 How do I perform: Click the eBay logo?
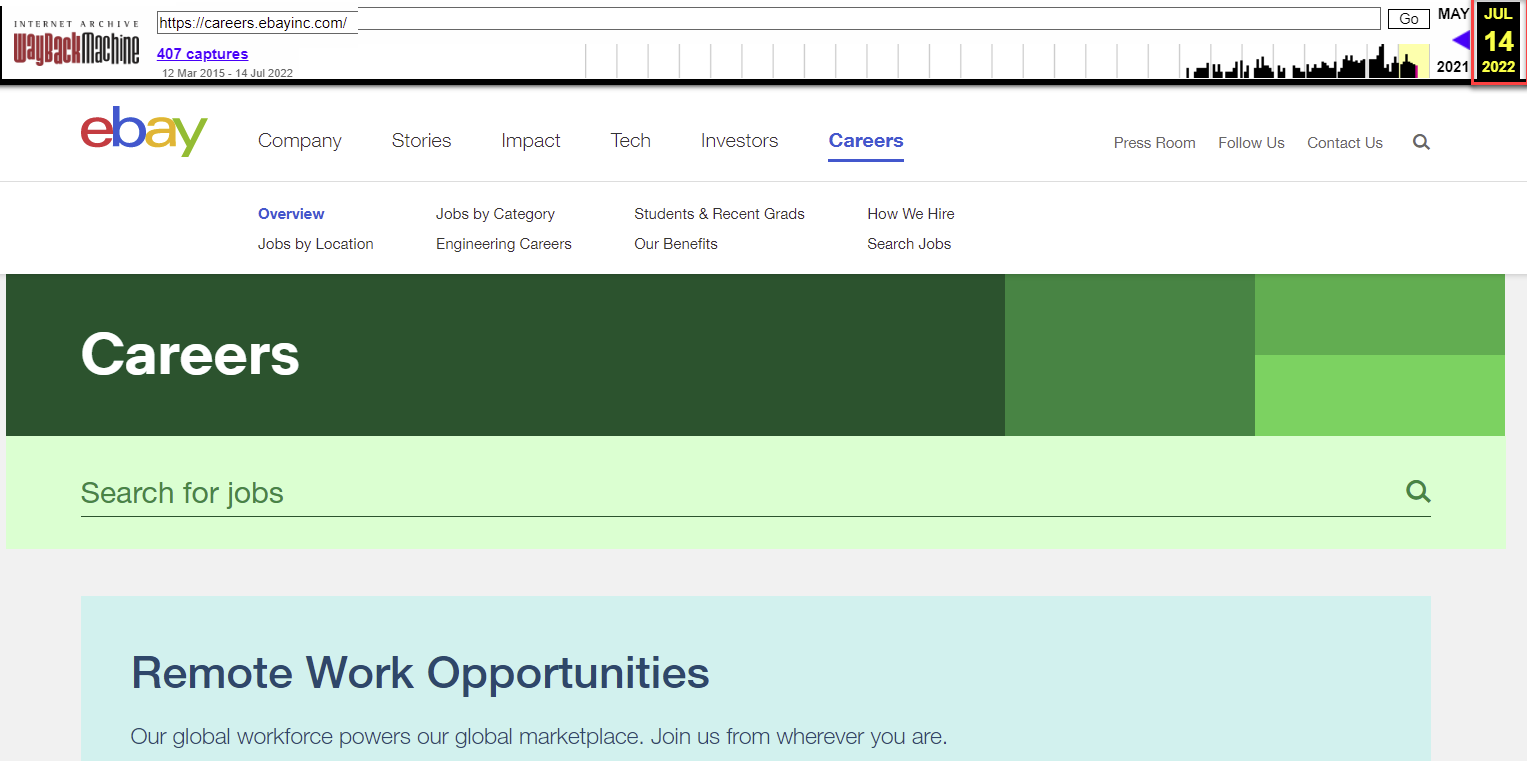tap(144, 131)
